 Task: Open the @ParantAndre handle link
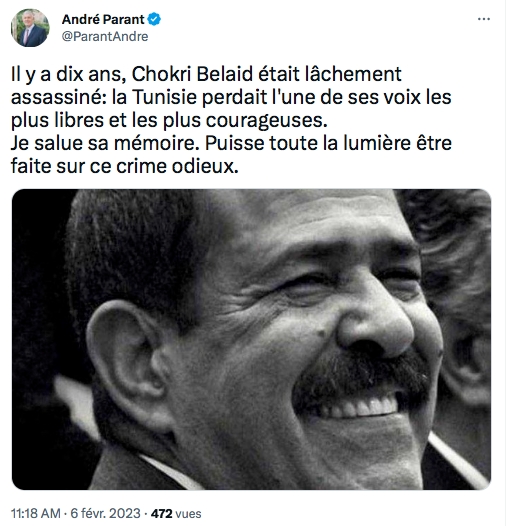pos(105,36)
